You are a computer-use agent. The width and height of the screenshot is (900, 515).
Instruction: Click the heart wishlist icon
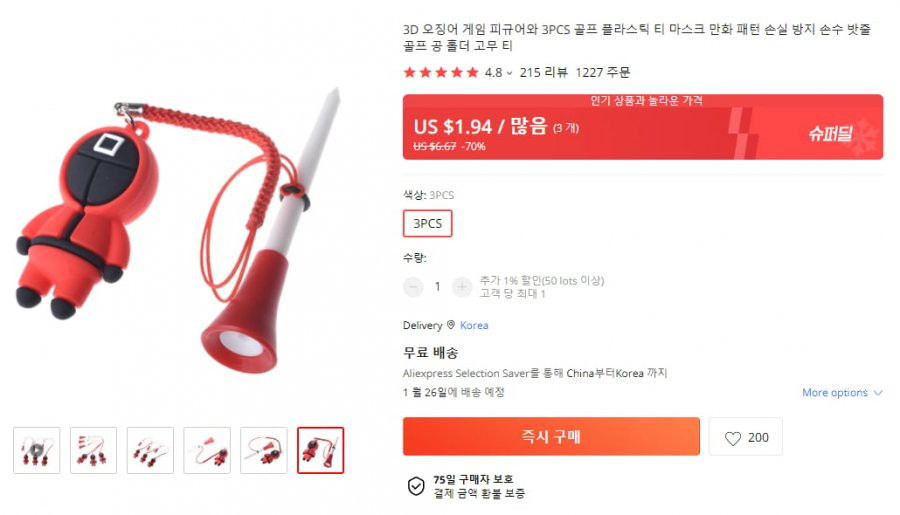coord(732,438)
